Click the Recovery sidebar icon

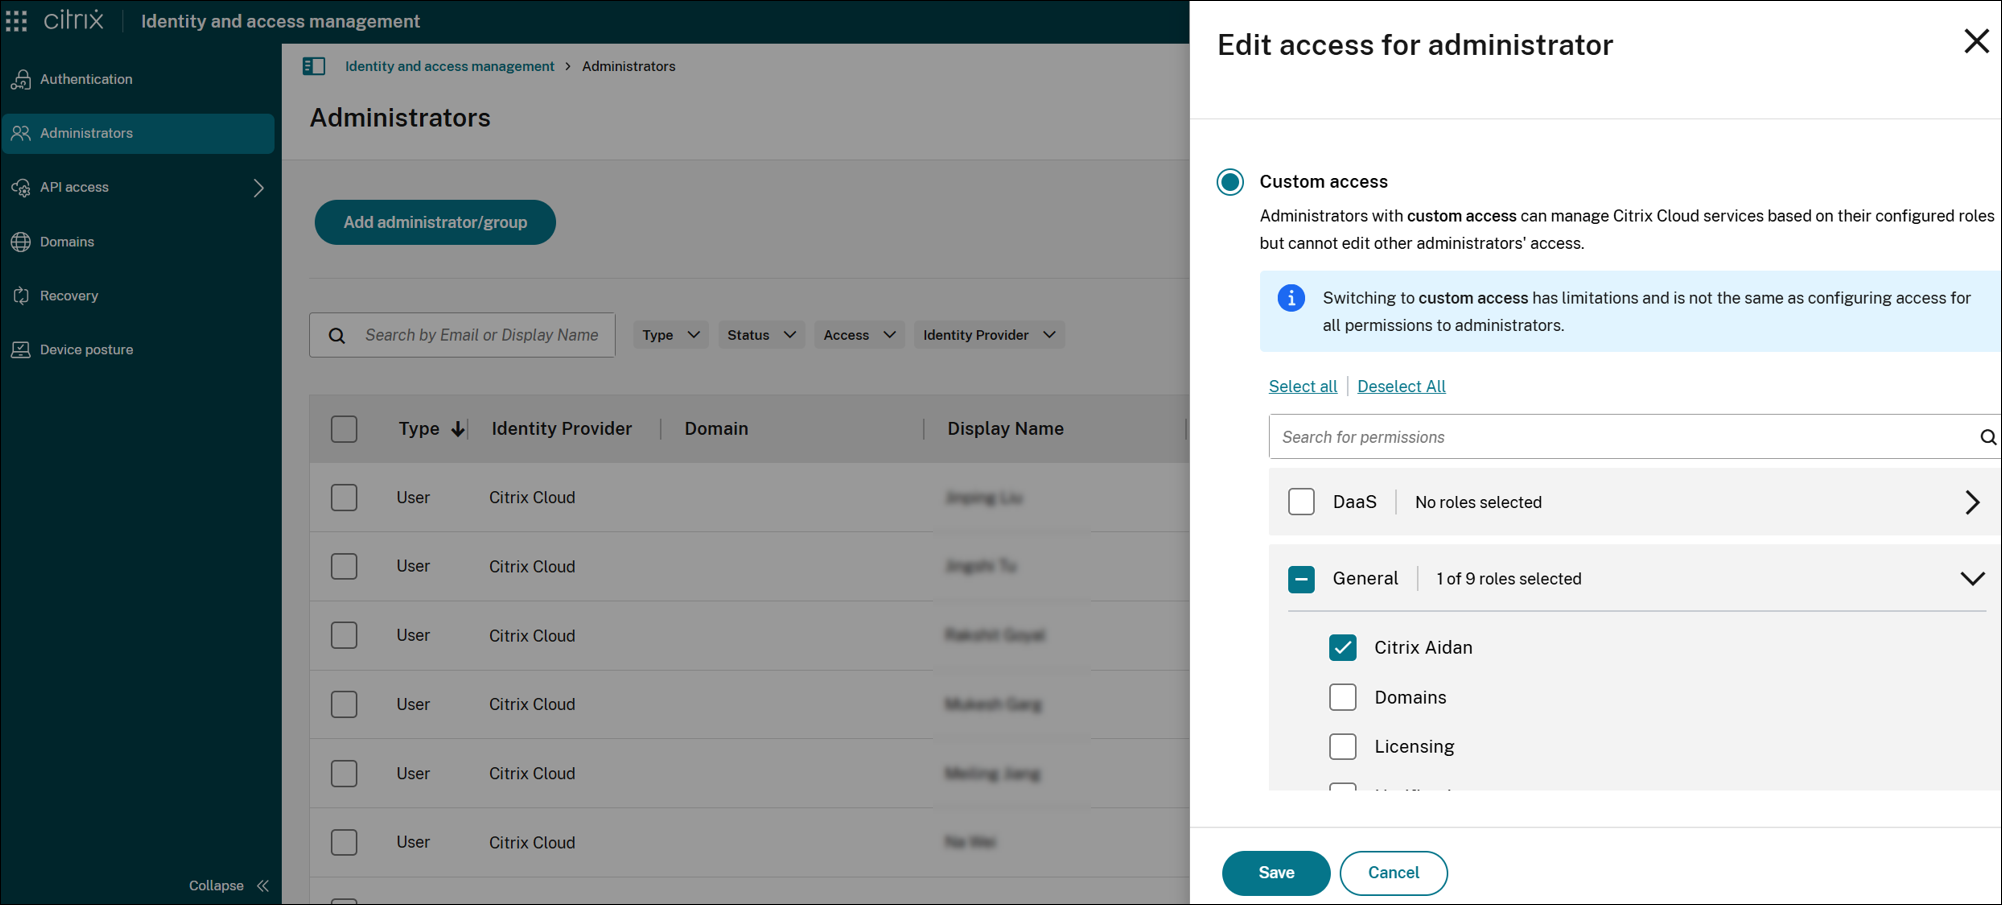(22, 295)
